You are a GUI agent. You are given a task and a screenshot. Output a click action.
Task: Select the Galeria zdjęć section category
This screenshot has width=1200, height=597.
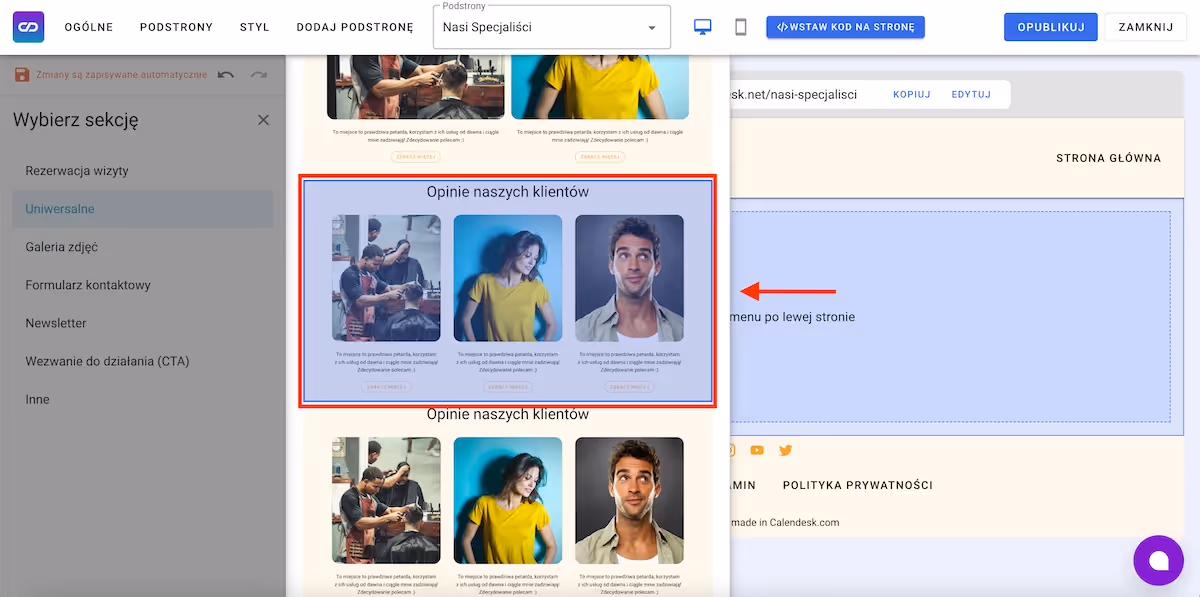pos(62,247)
